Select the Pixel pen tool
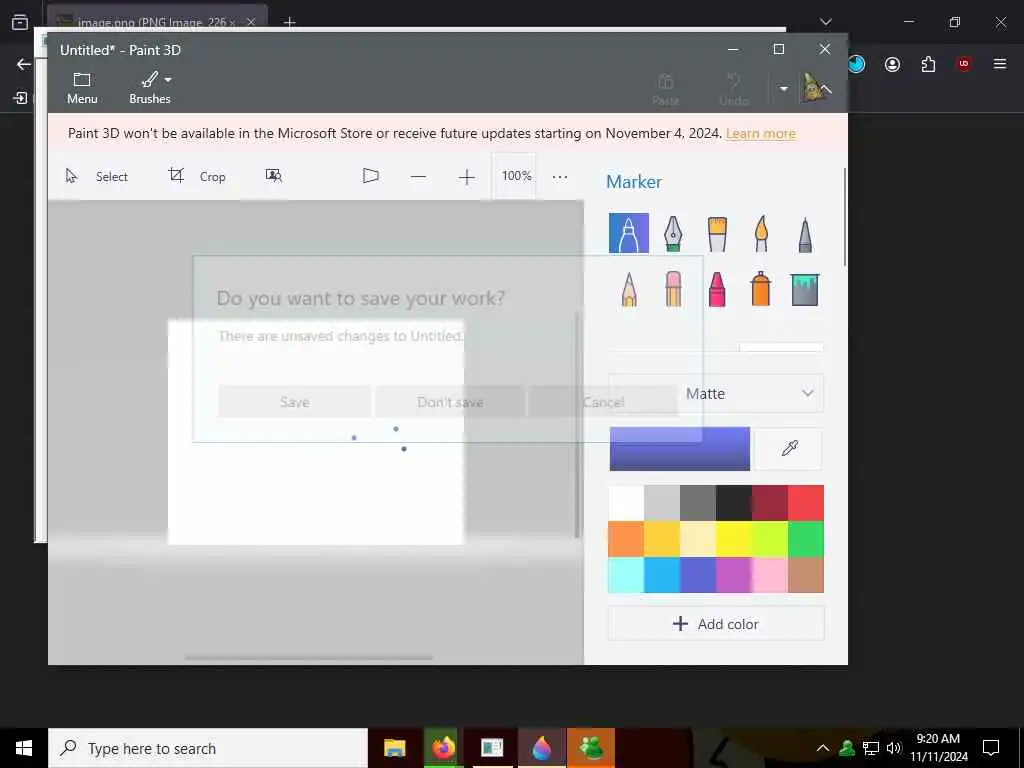The width and height of the screenshot is (1024, 768). coord(805,234)
